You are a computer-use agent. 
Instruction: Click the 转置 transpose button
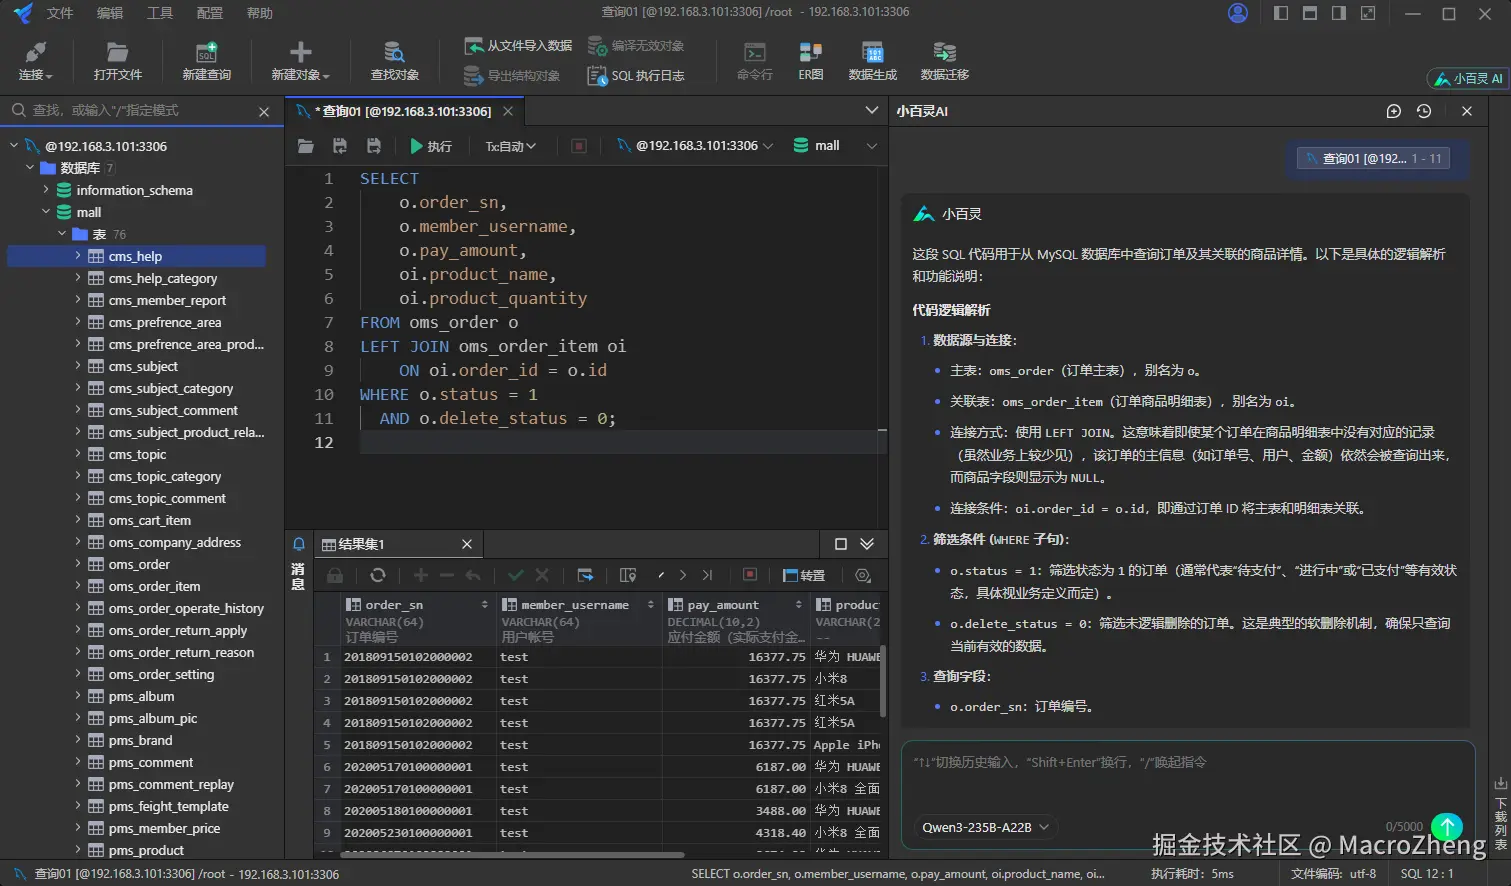pos(804,575)
